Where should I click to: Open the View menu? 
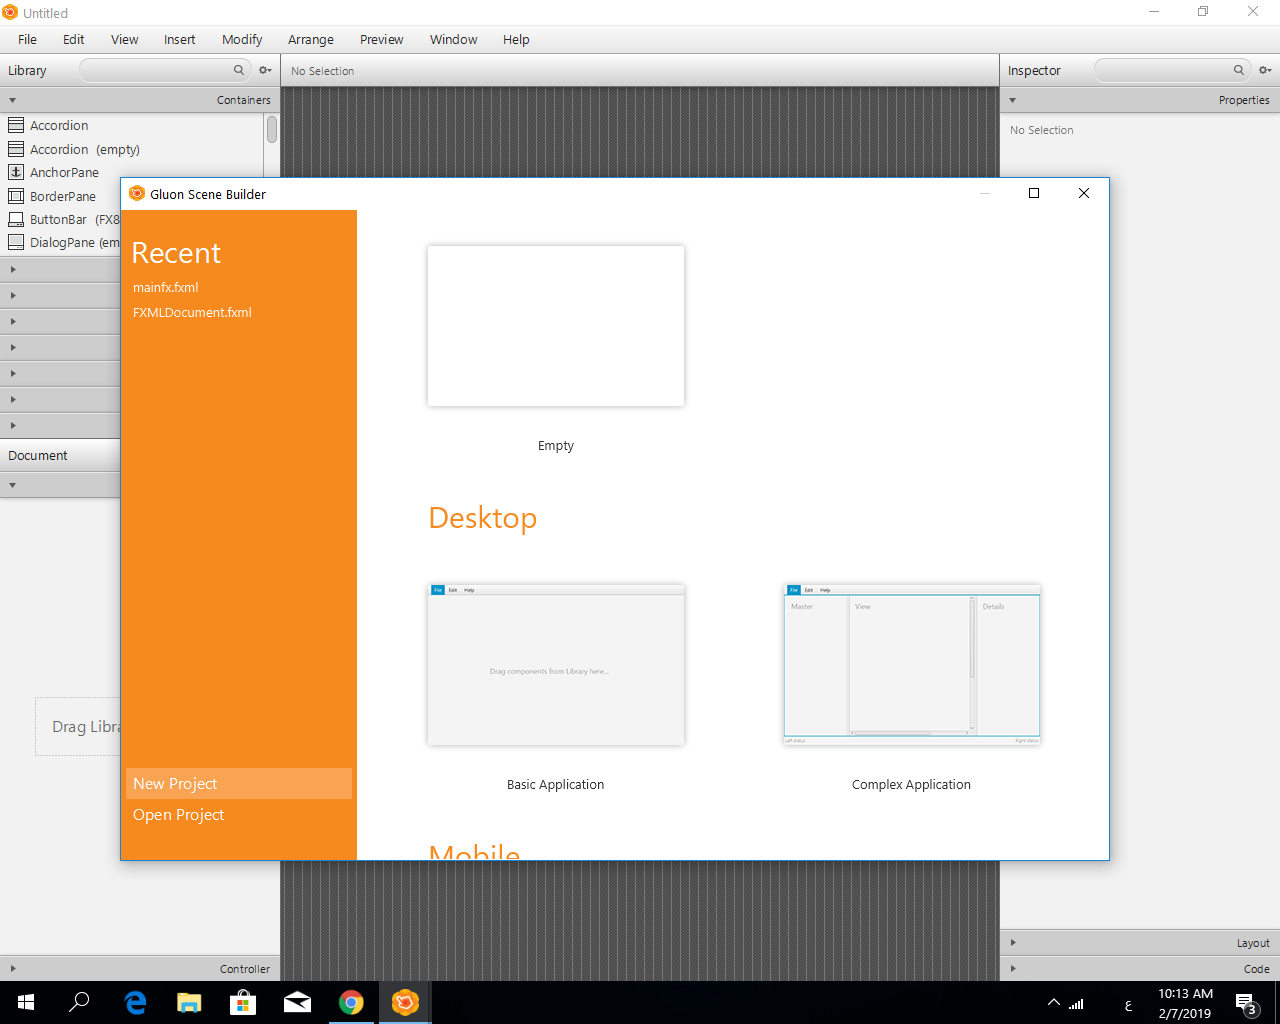click(x=125, y=39)
